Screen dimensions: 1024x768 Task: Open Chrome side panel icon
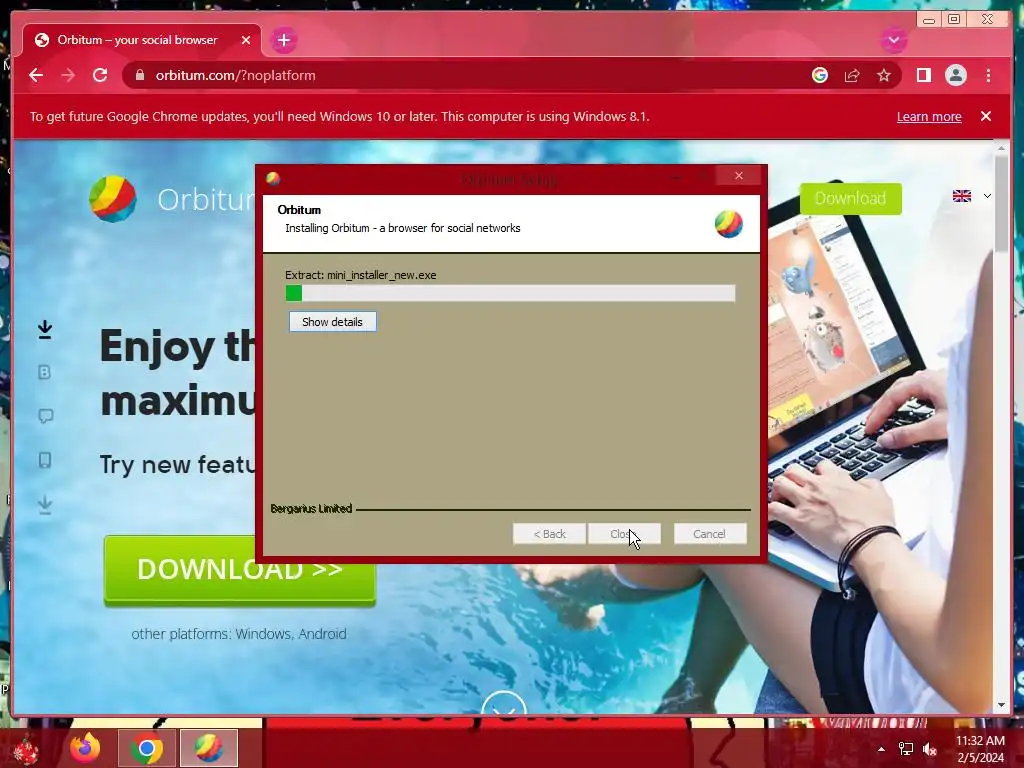coord(923,75)
